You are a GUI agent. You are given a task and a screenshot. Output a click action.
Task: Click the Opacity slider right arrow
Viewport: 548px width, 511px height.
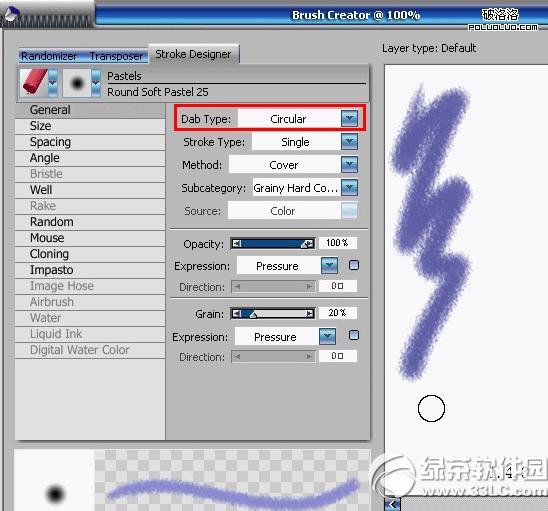[310, 244]
